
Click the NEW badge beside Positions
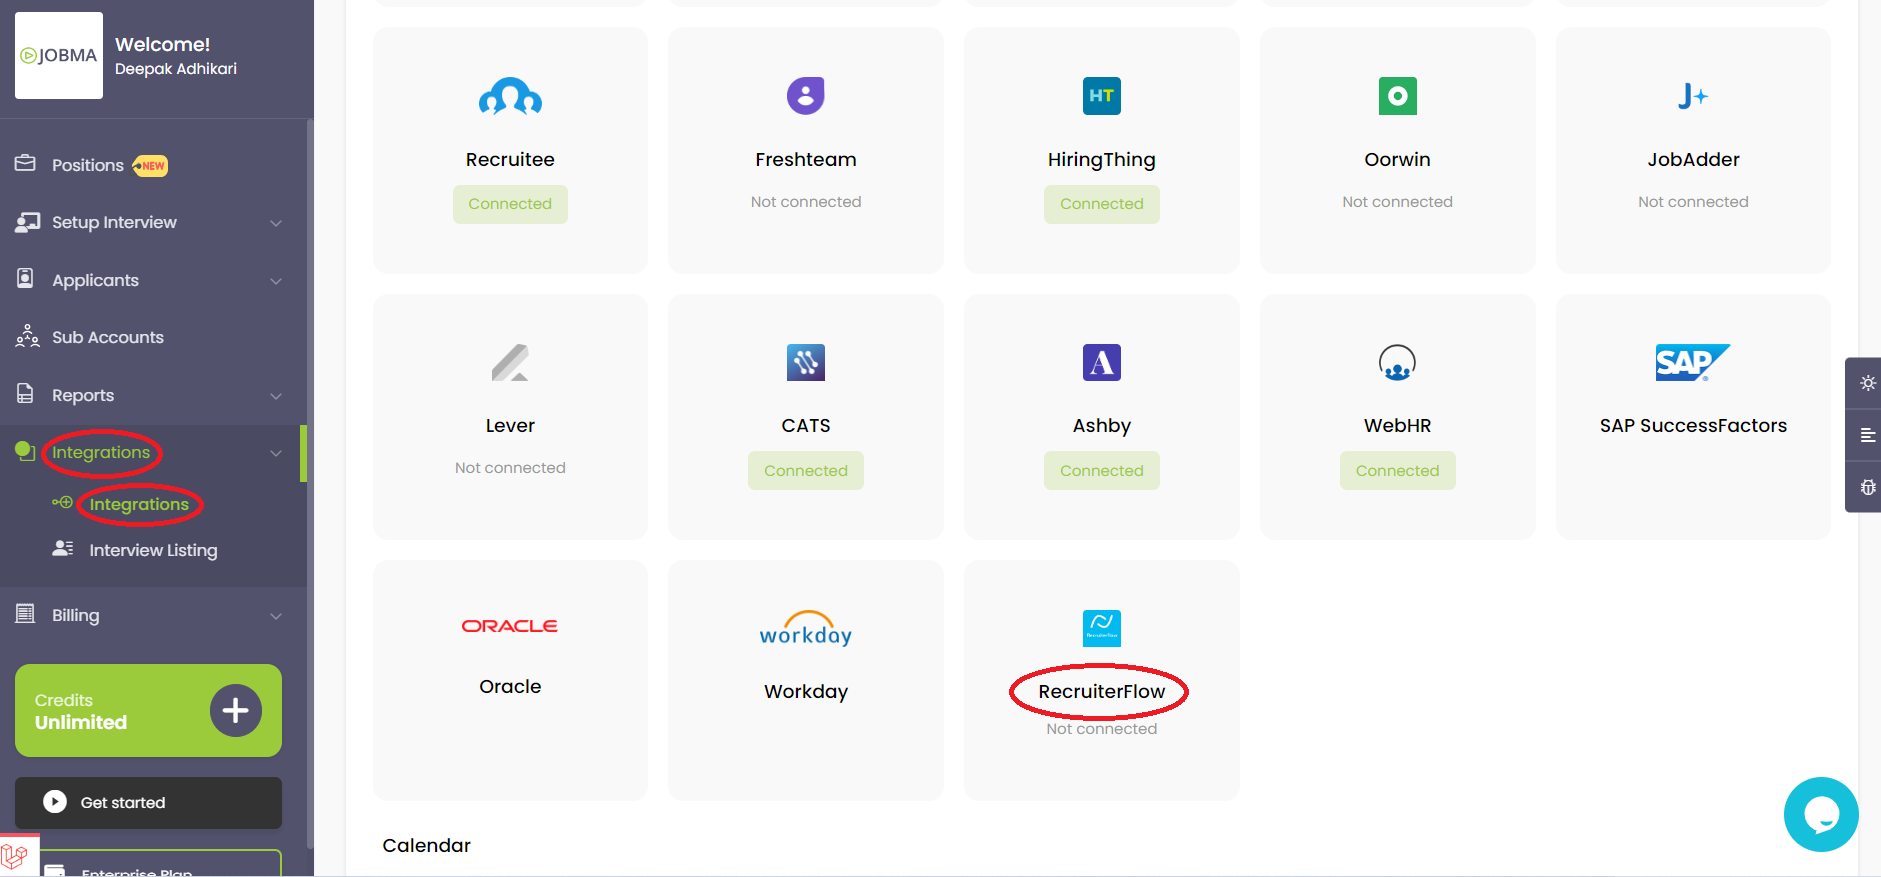tap(150, 166)
